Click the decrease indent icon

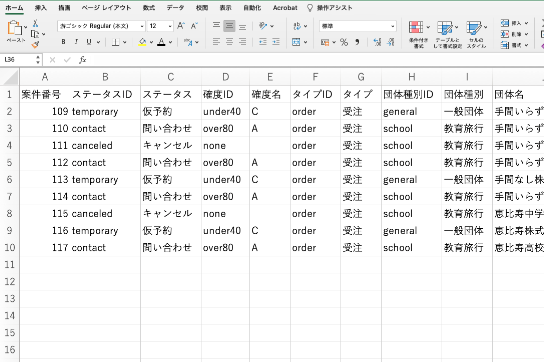point(263,42)
